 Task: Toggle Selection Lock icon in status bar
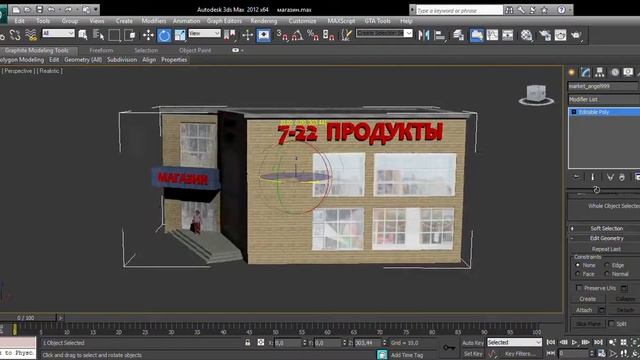tap(248, 343)
